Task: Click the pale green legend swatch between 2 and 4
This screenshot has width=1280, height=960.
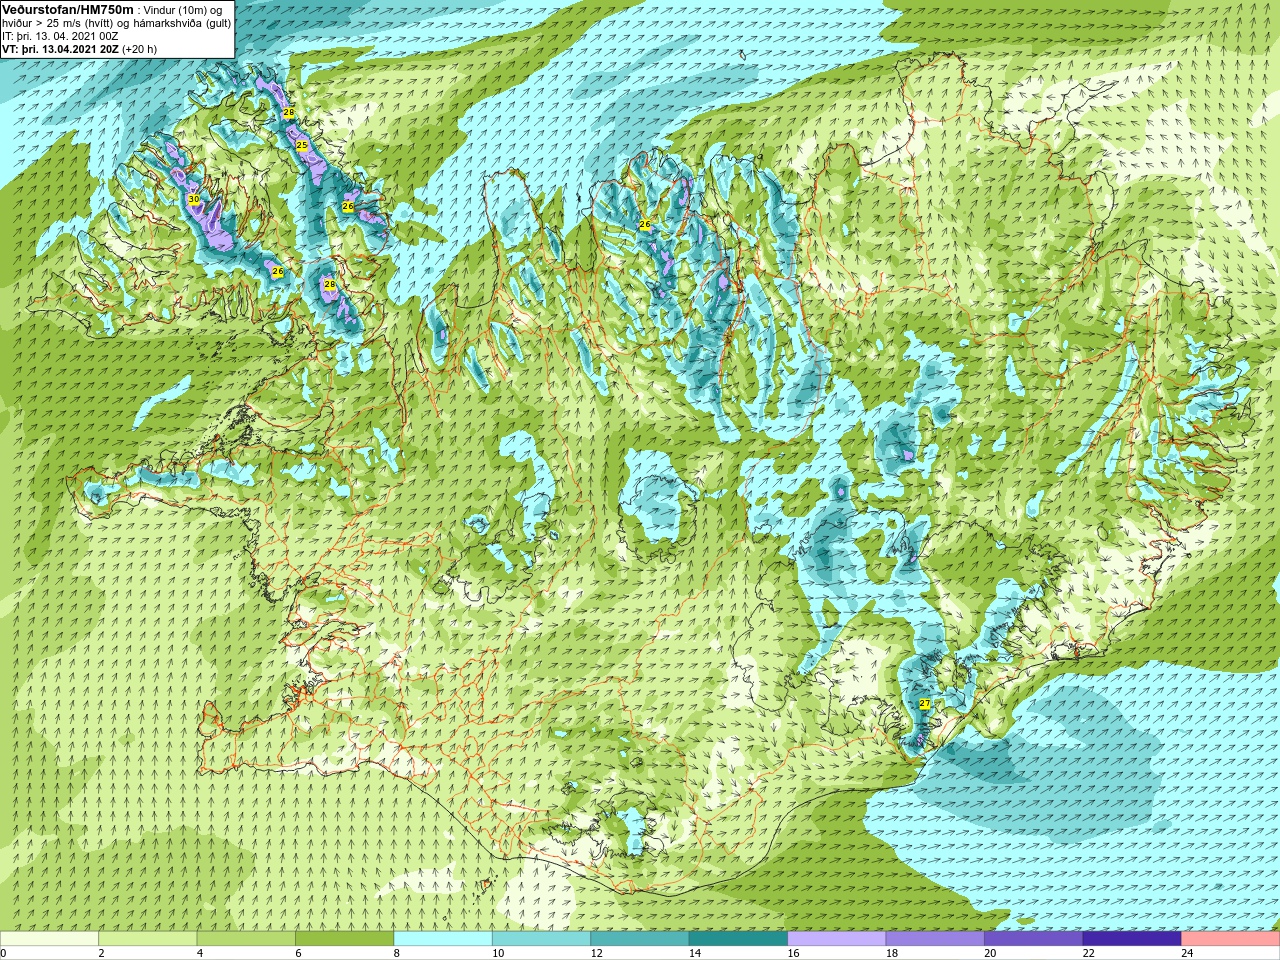Action: tap(148, 938)
